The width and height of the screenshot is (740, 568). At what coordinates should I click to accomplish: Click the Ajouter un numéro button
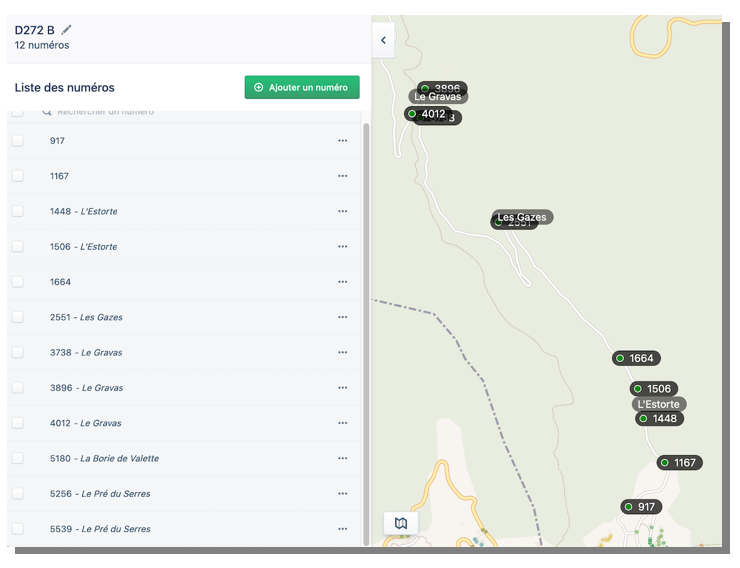pyautogui.click(x=301, y=88)
